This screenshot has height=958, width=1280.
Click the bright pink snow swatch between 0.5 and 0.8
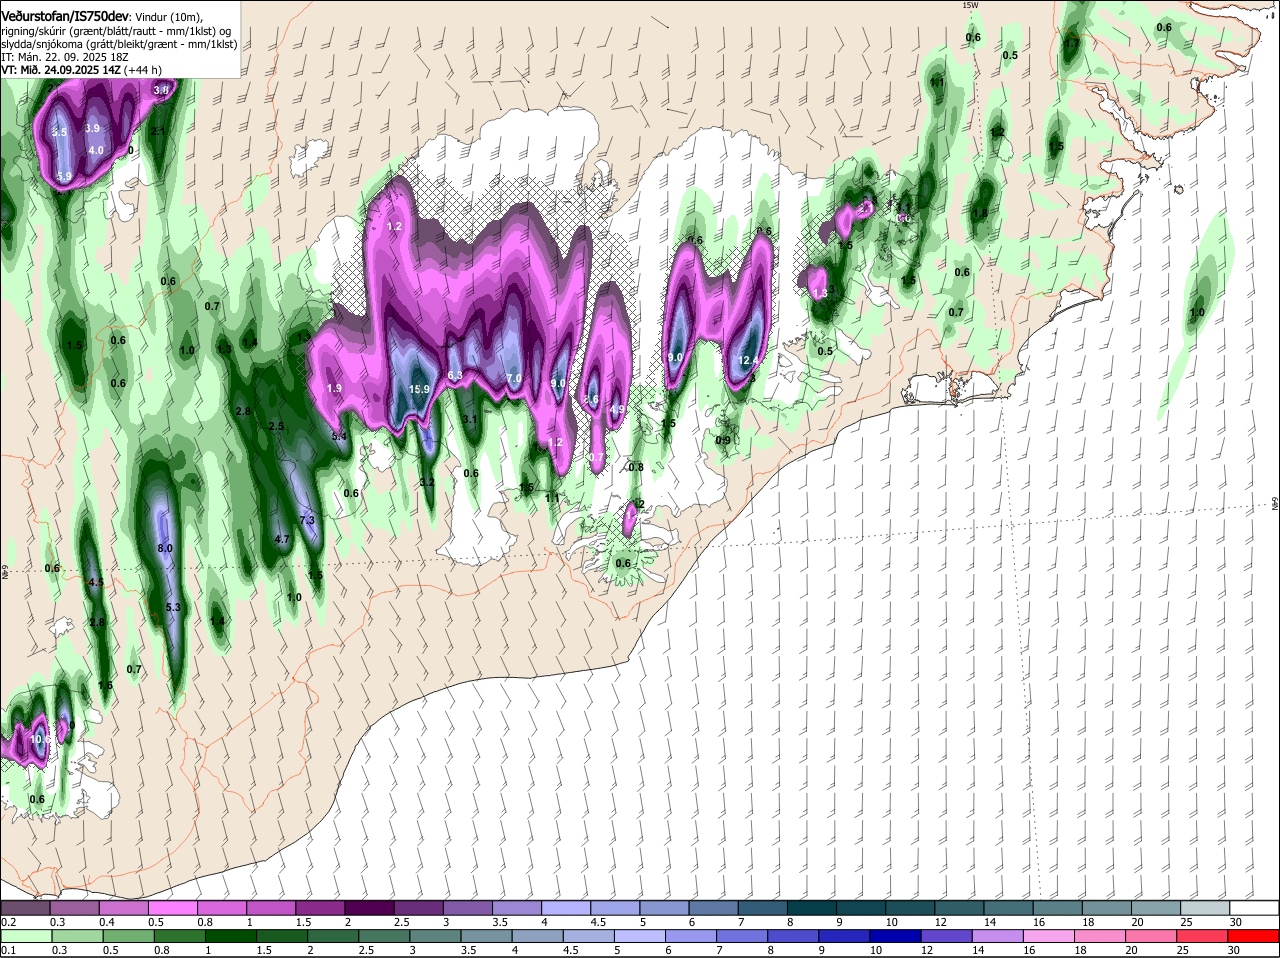pos(174,907)
